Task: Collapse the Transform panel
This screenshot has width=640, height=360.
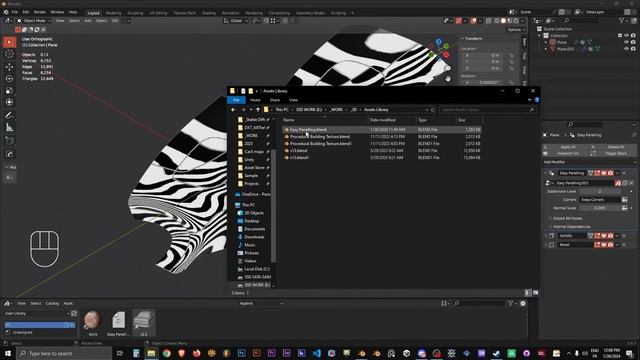Action: 462,38
